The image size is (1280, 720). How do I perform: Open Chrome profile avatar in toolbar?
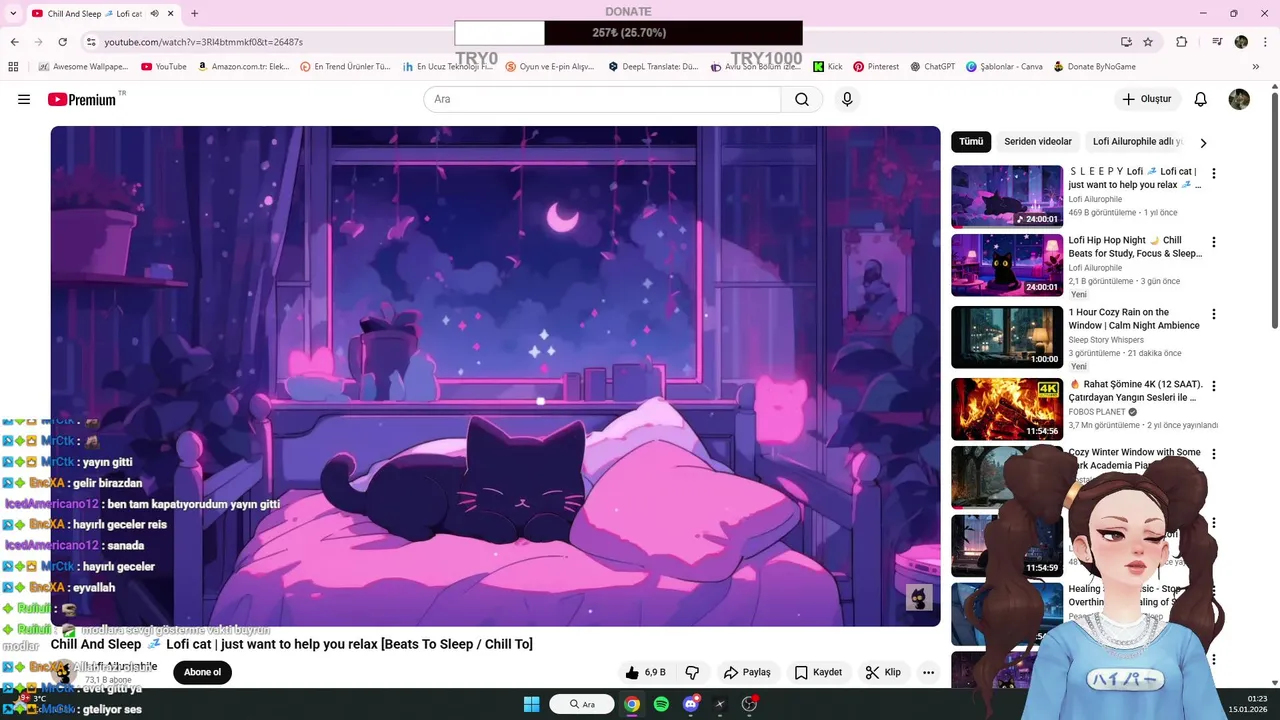point(1241,42)
